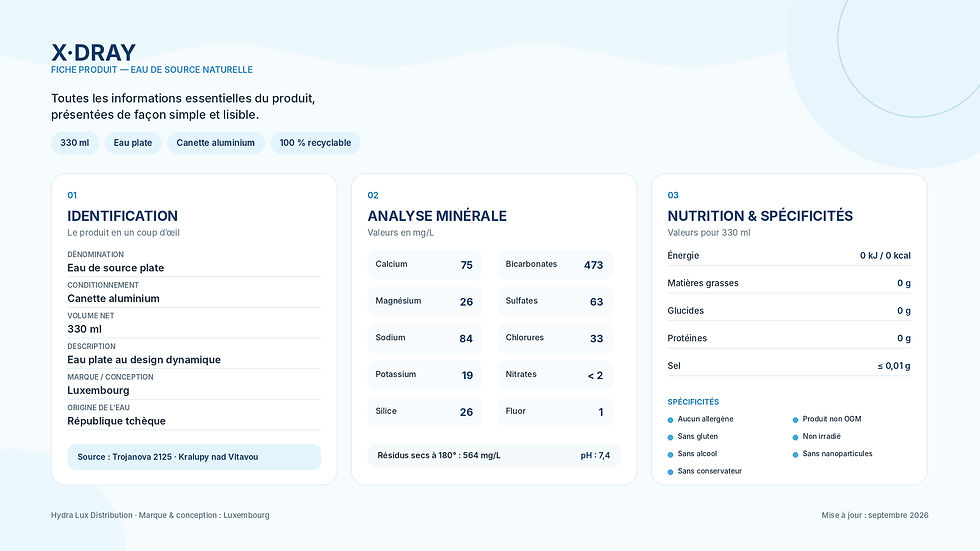The height and width of the screenshot is (551, 980).
Task: Click the Canette aluminium tag pill
Action: point(216,143)
